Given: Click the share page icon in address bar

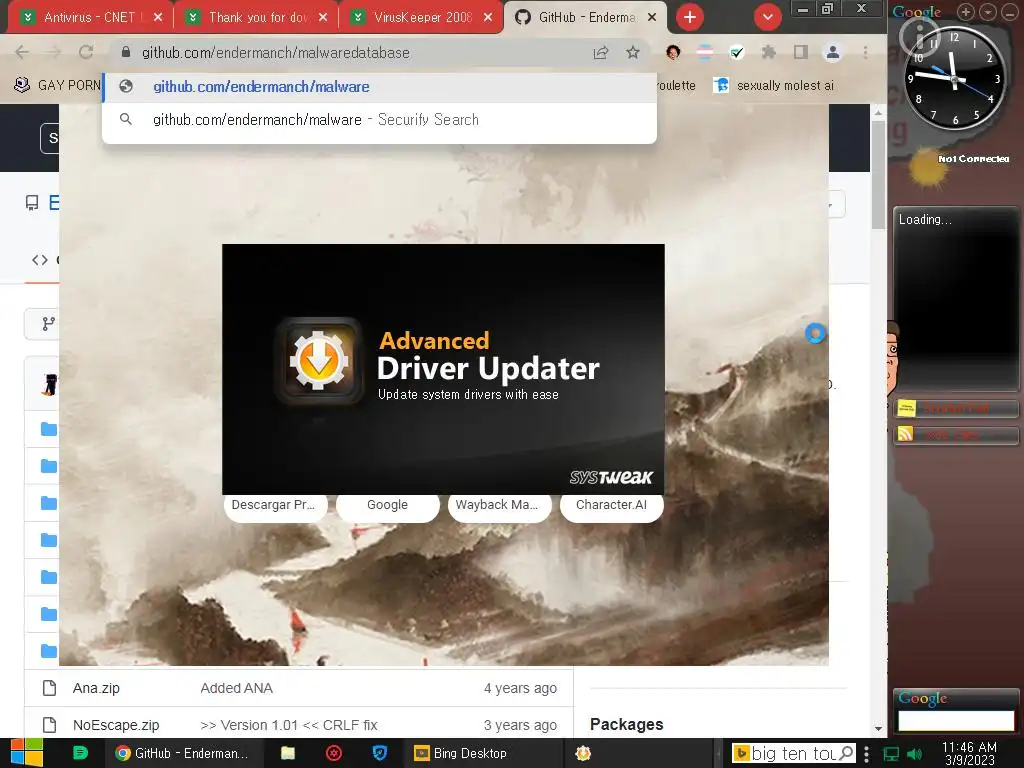Looking at the screenshot, I should pyautogui.click(x=601, y=52).
